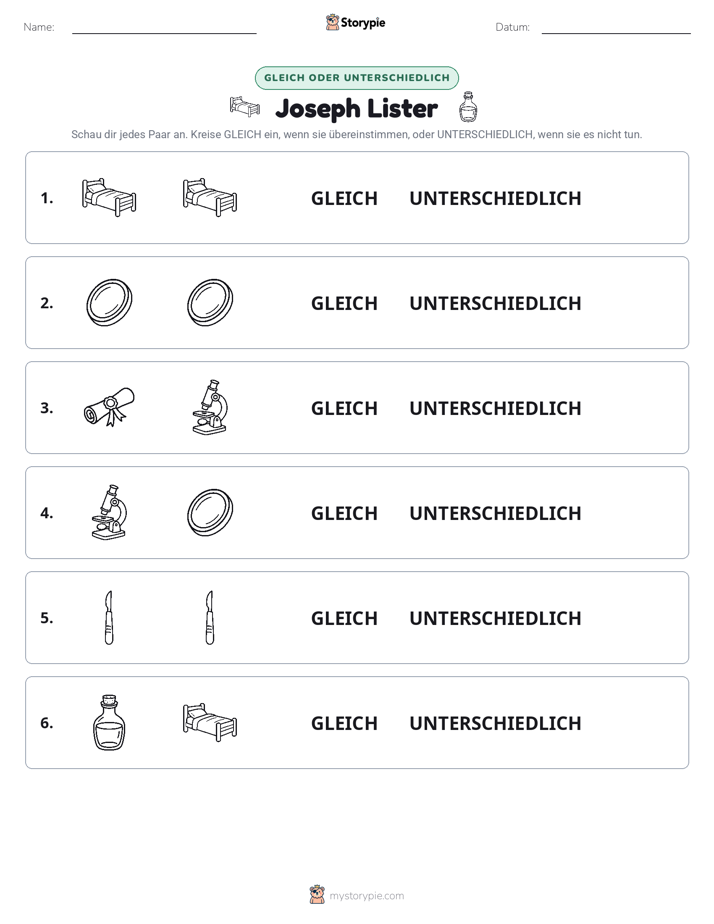This screenshot has height=924, width=714.
Task: Click the microscope icon in row 4
Action: click(x=109, y=512)
